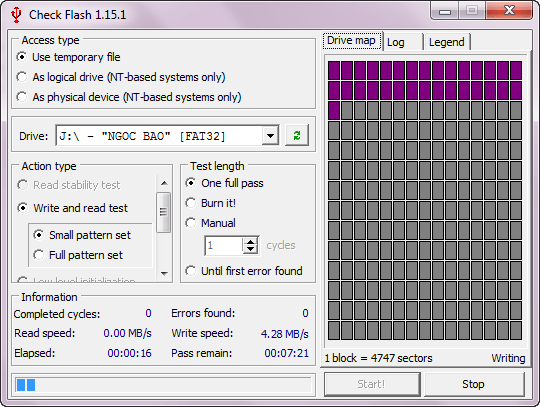540x407 pixels.
Task: Open the Log tab
Action: (x=403, y=42)
